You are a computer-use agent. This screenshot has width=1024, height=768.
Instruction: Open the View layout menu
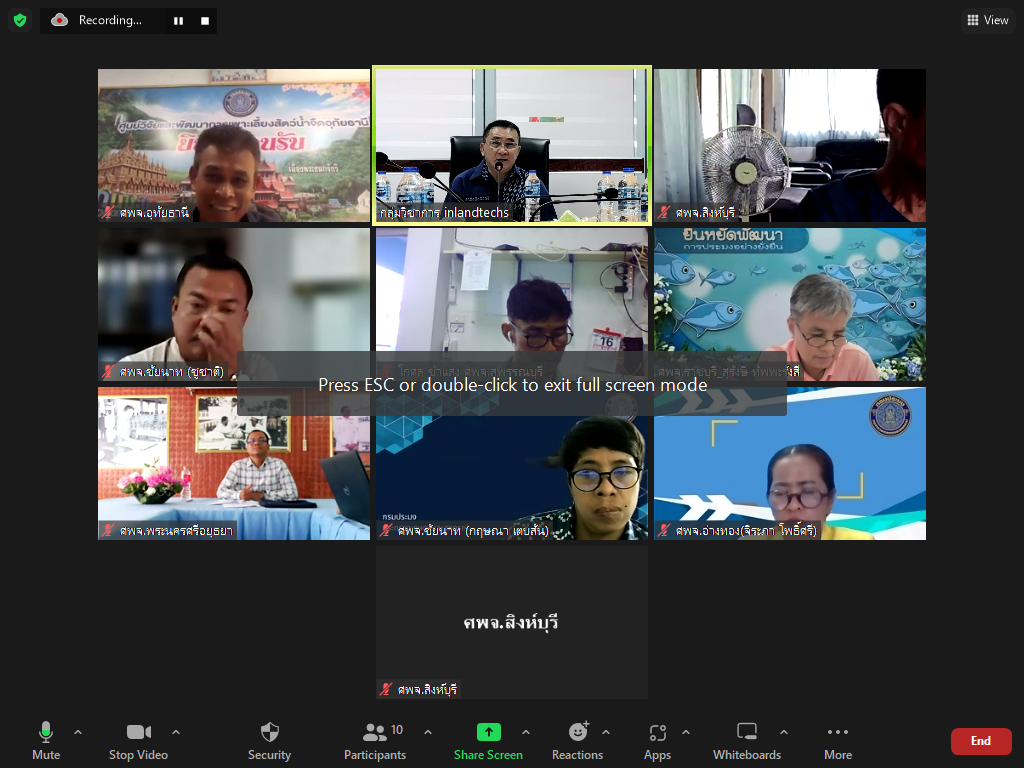pos(987,20)
